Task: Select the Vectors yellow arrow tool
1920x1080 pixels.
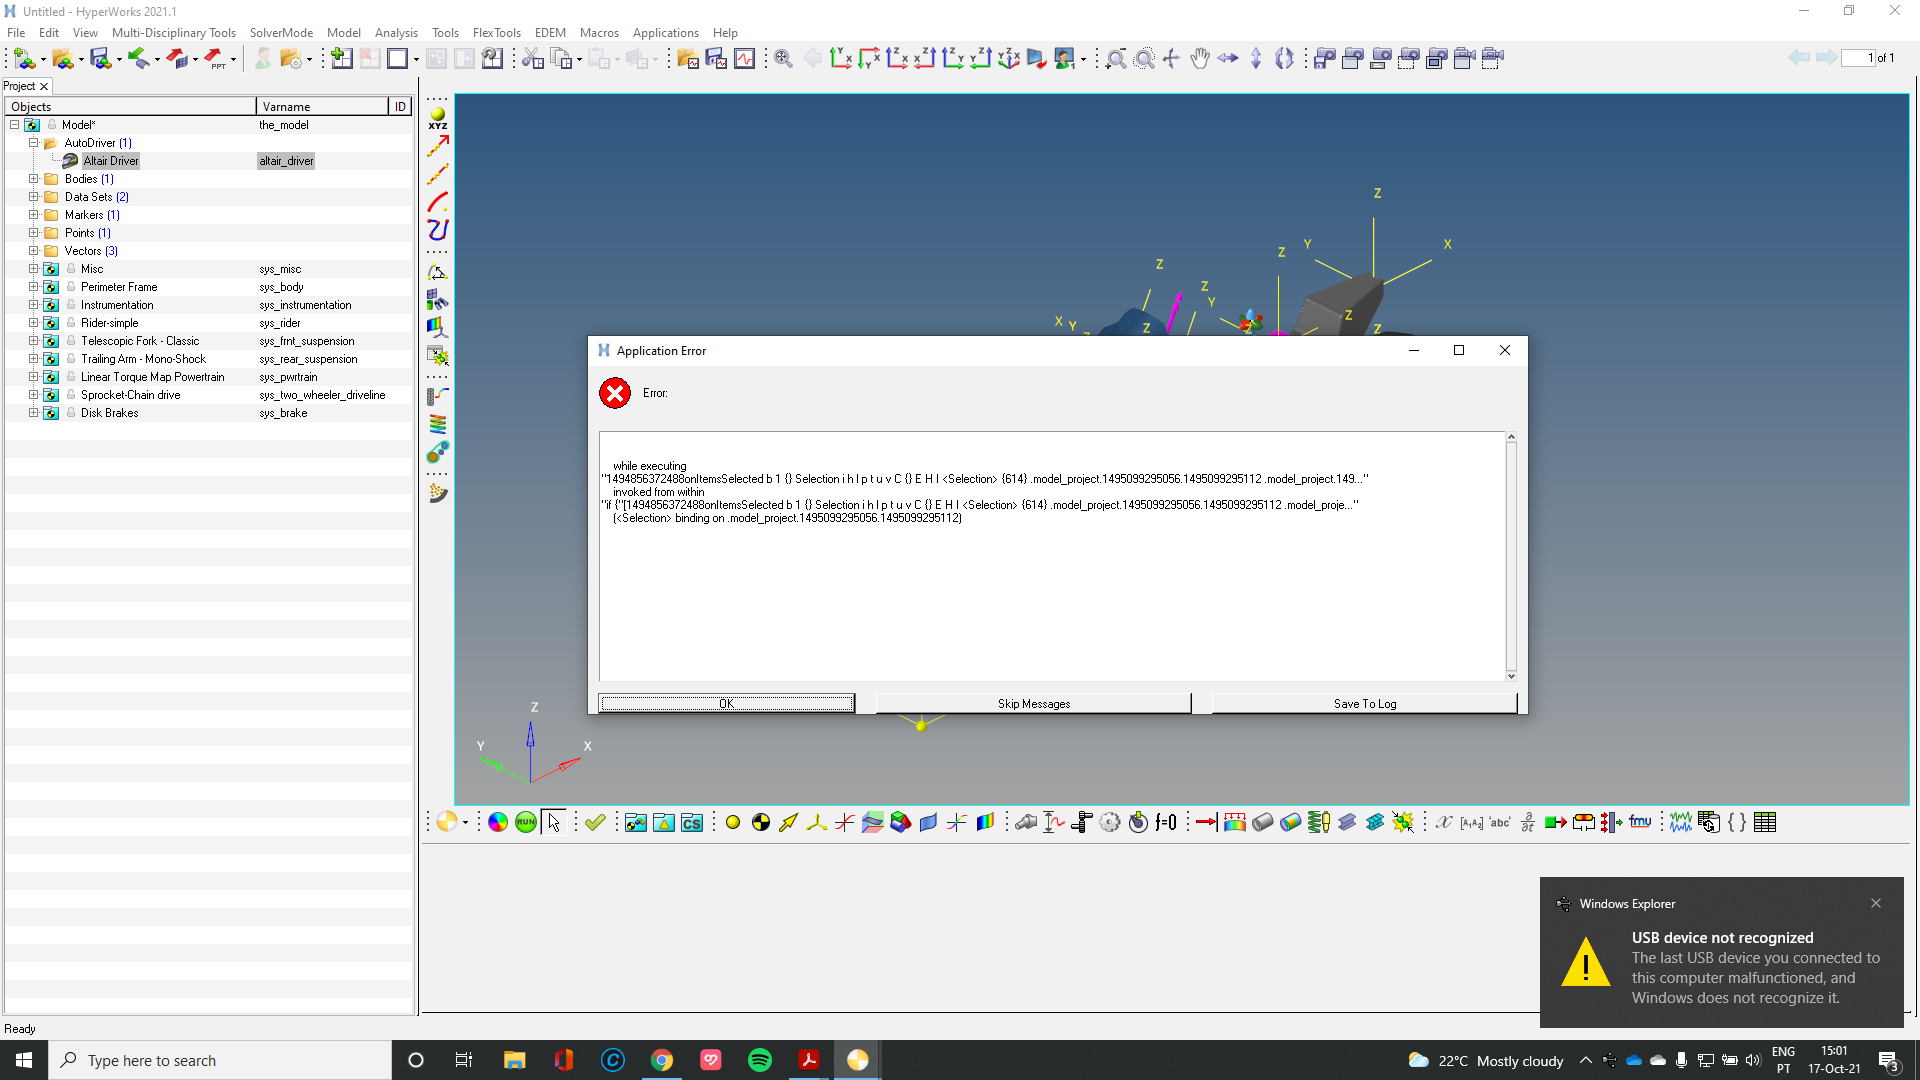Action: pyautogui.click(x=789, y=822)
